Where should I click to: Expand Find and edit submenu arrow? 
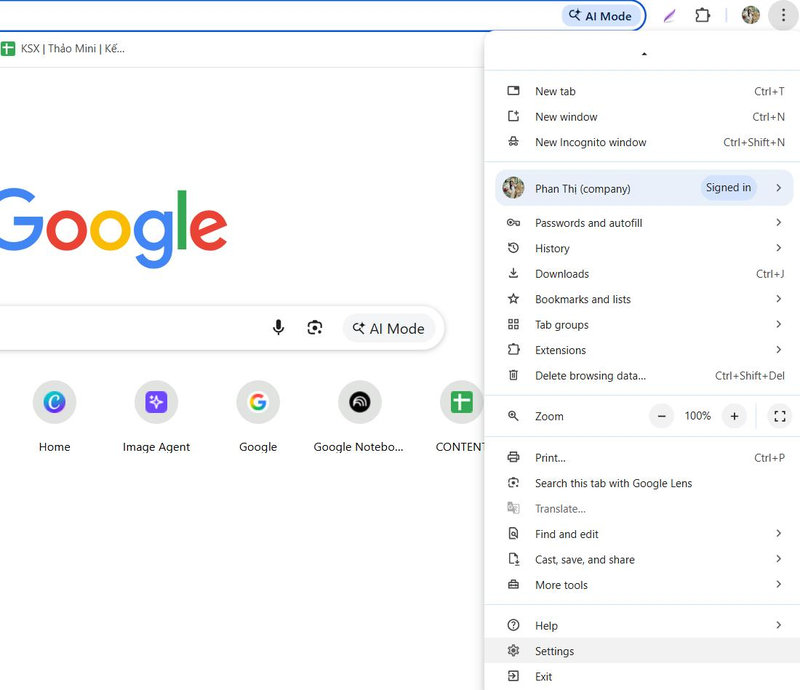click(x=779, y=534)
